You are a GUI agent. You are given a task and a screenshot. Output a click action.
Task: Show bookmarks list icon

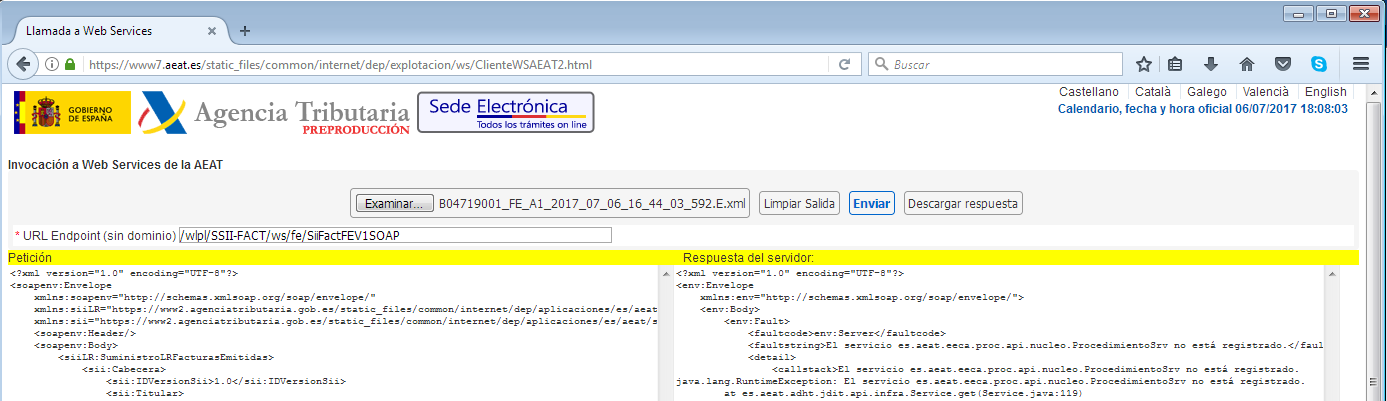pos(1176,64)
